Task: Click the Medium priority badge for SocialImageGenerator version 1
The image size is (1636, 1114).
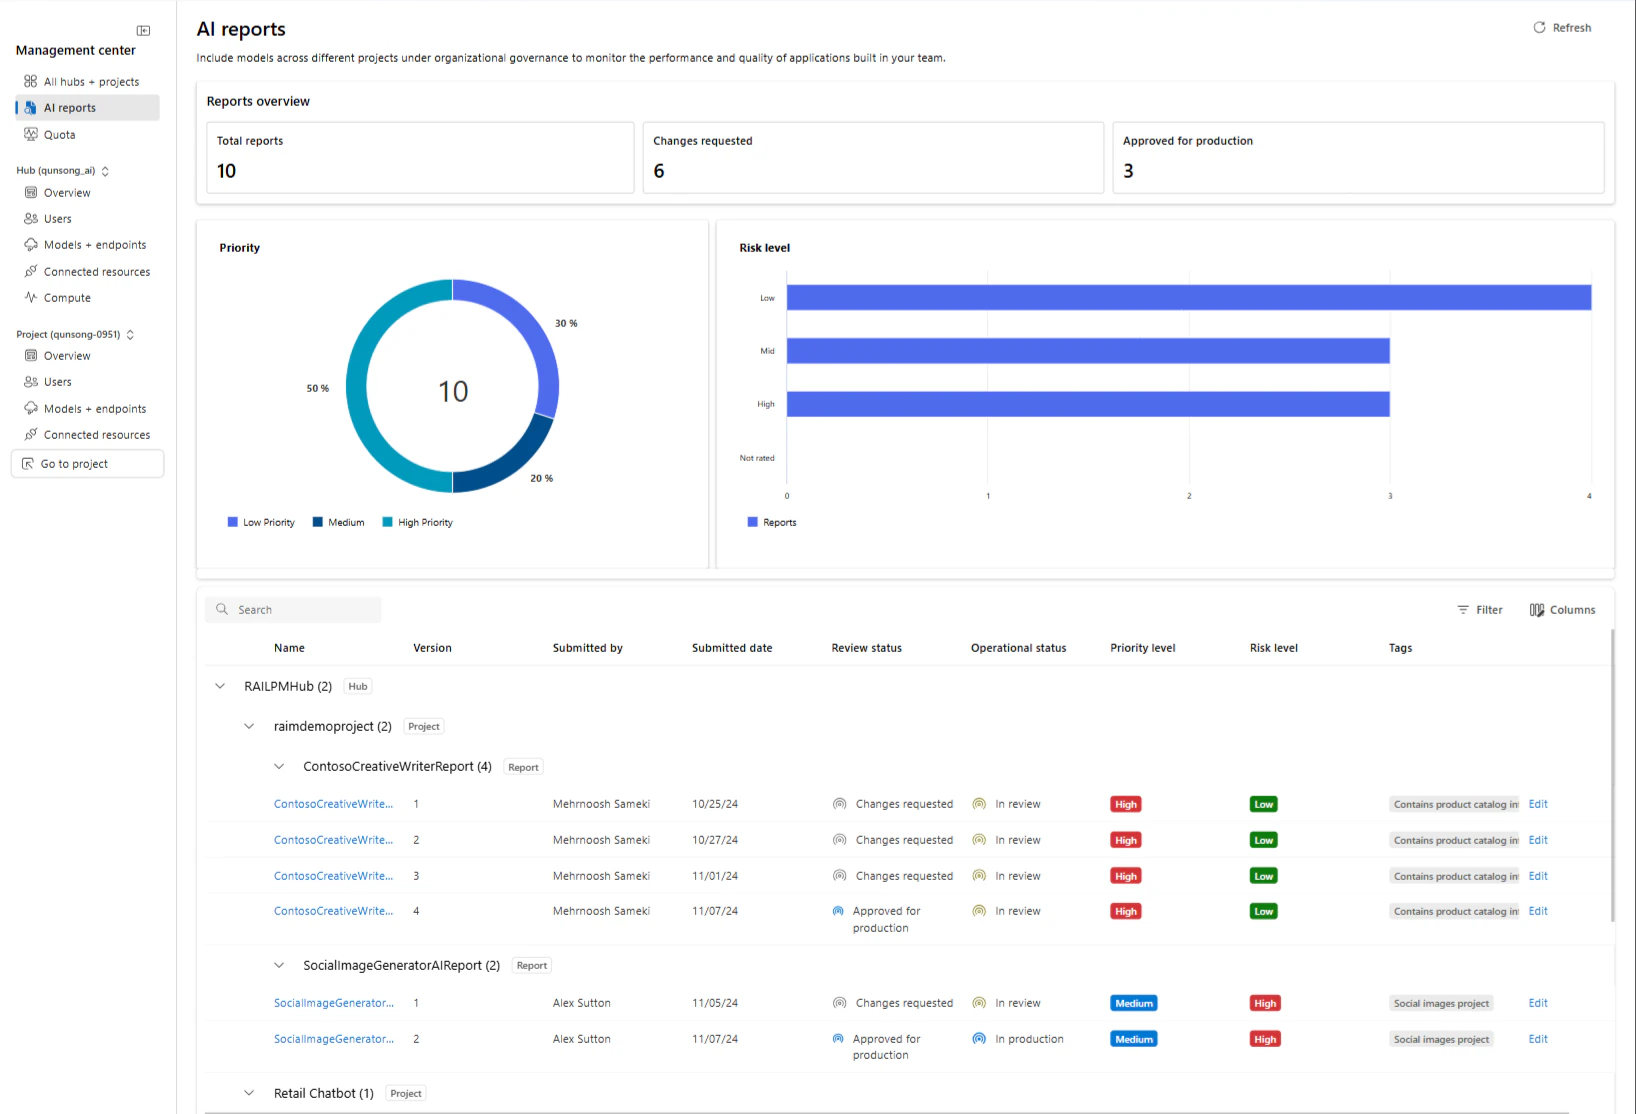Action: [1134, 1003]
